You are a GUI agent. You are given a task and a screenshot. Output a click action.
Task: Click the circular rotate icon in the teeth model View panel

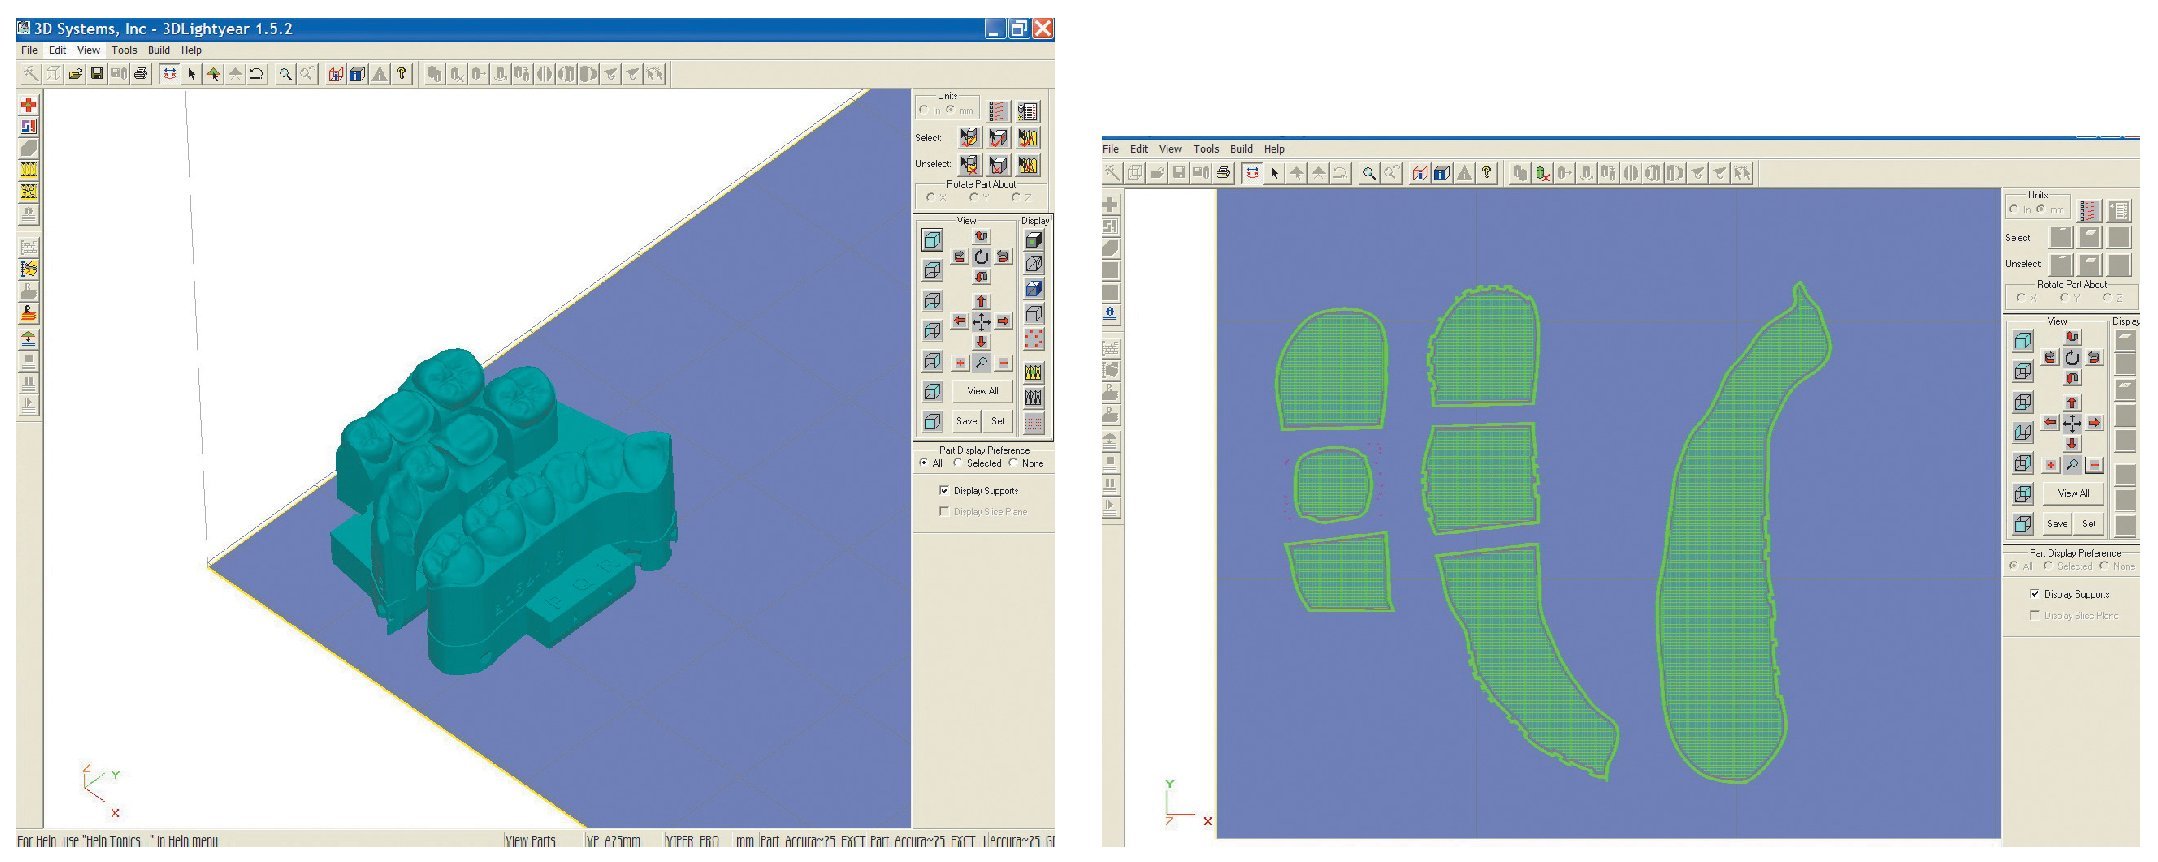(x=981, y=257)
